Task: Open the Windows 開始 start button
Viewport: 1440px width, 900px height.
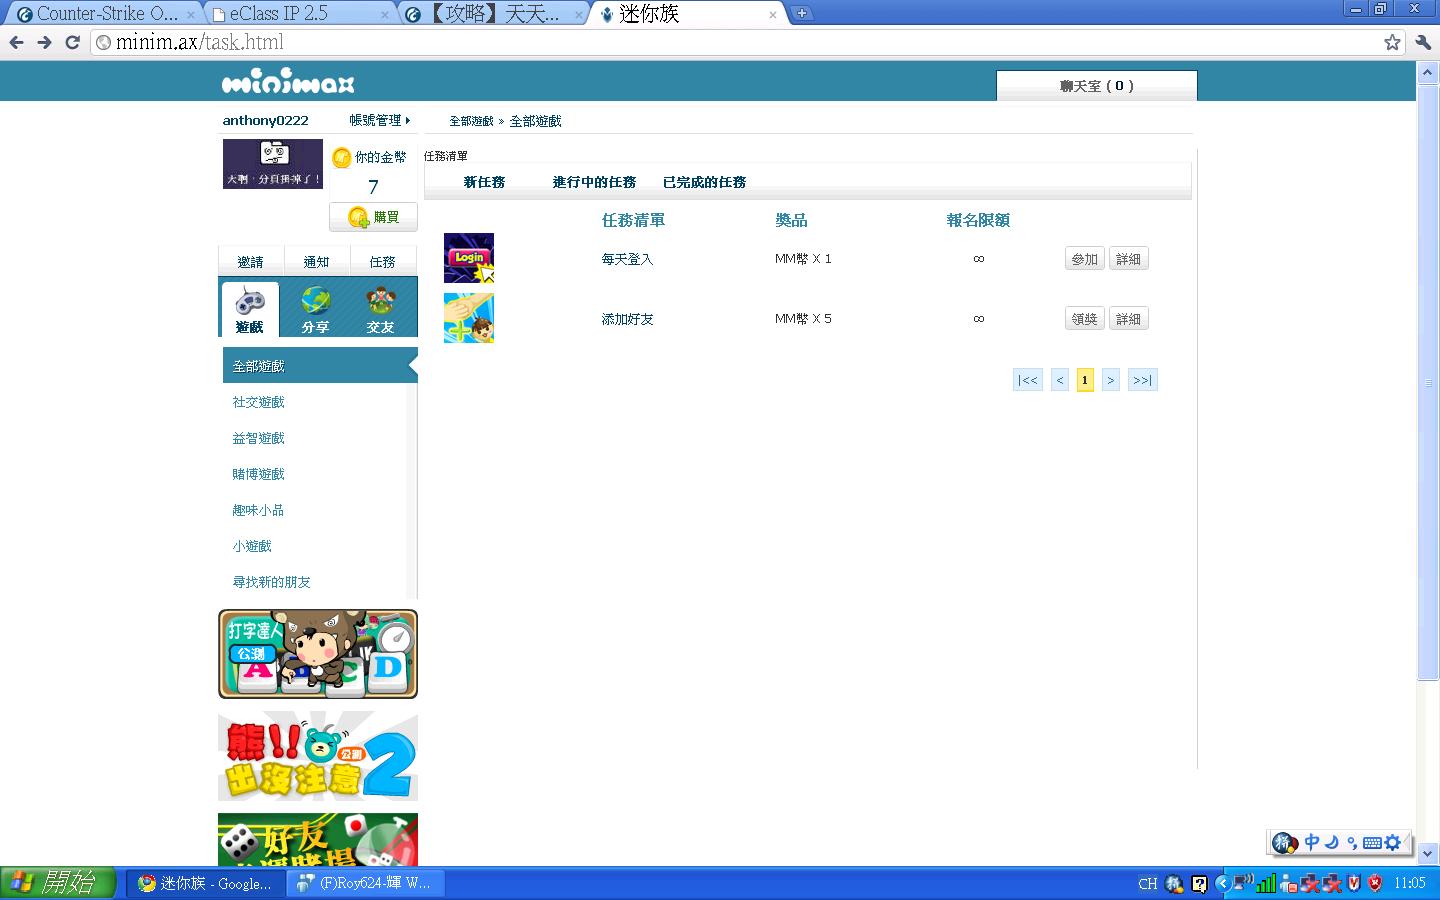Action: coord(58,883)
